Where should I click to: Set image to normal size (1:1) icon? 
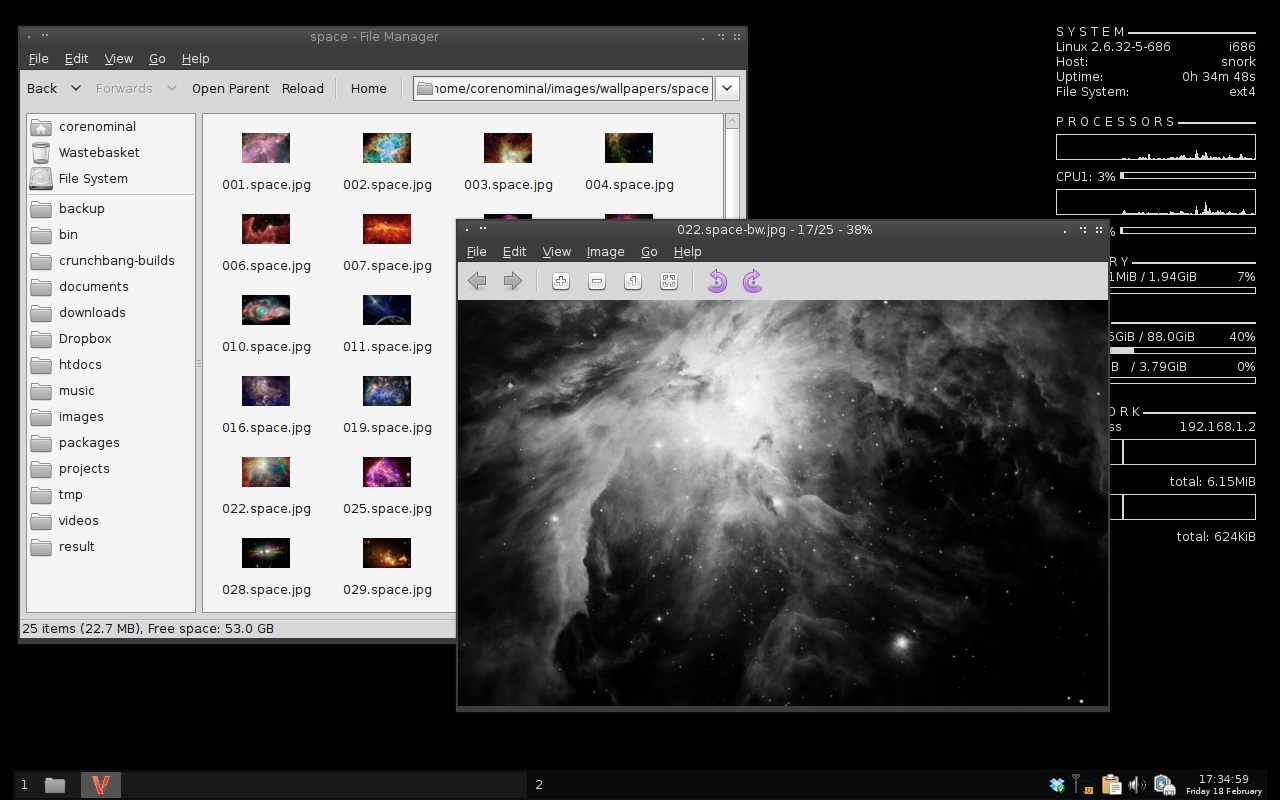pos(633,282)
